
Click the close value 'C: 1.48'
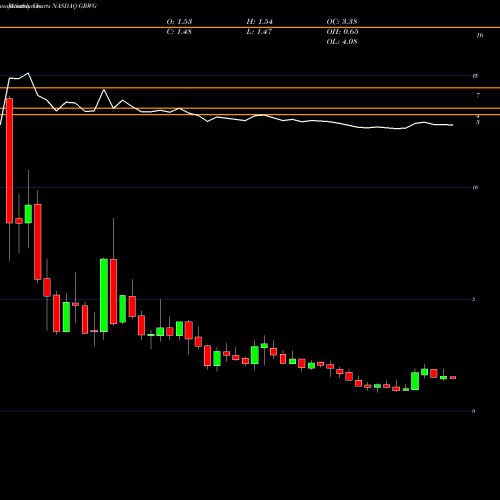coord(179,32)
